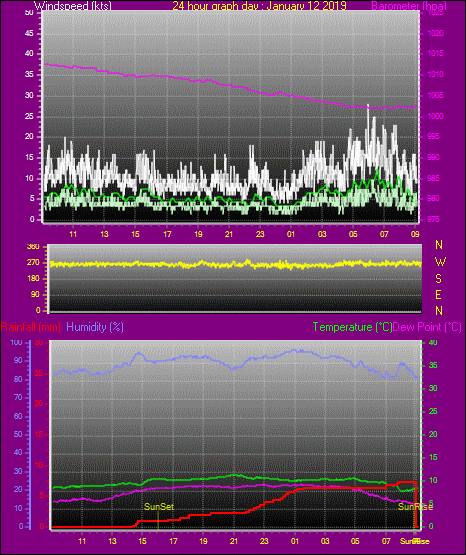466x555 pixels.
Task: Click the 50 humidity axis value
Action: tap(18, 434)
